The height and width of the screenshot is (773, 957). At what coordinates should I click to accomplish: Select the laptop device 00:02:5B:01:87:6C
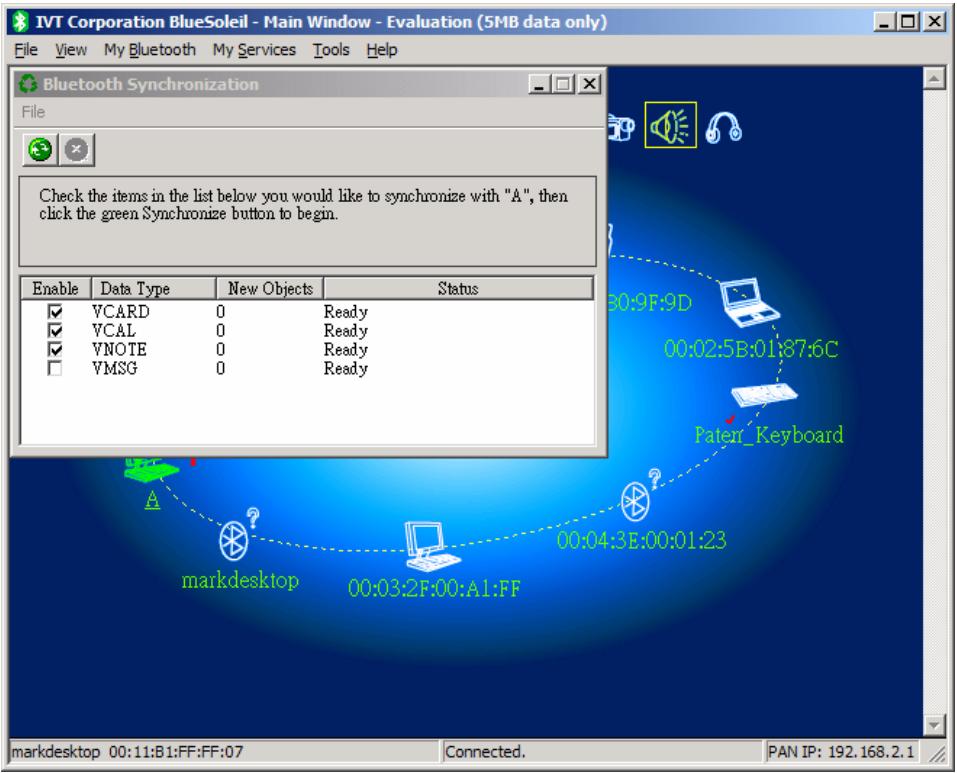click(x=749, y=302)
